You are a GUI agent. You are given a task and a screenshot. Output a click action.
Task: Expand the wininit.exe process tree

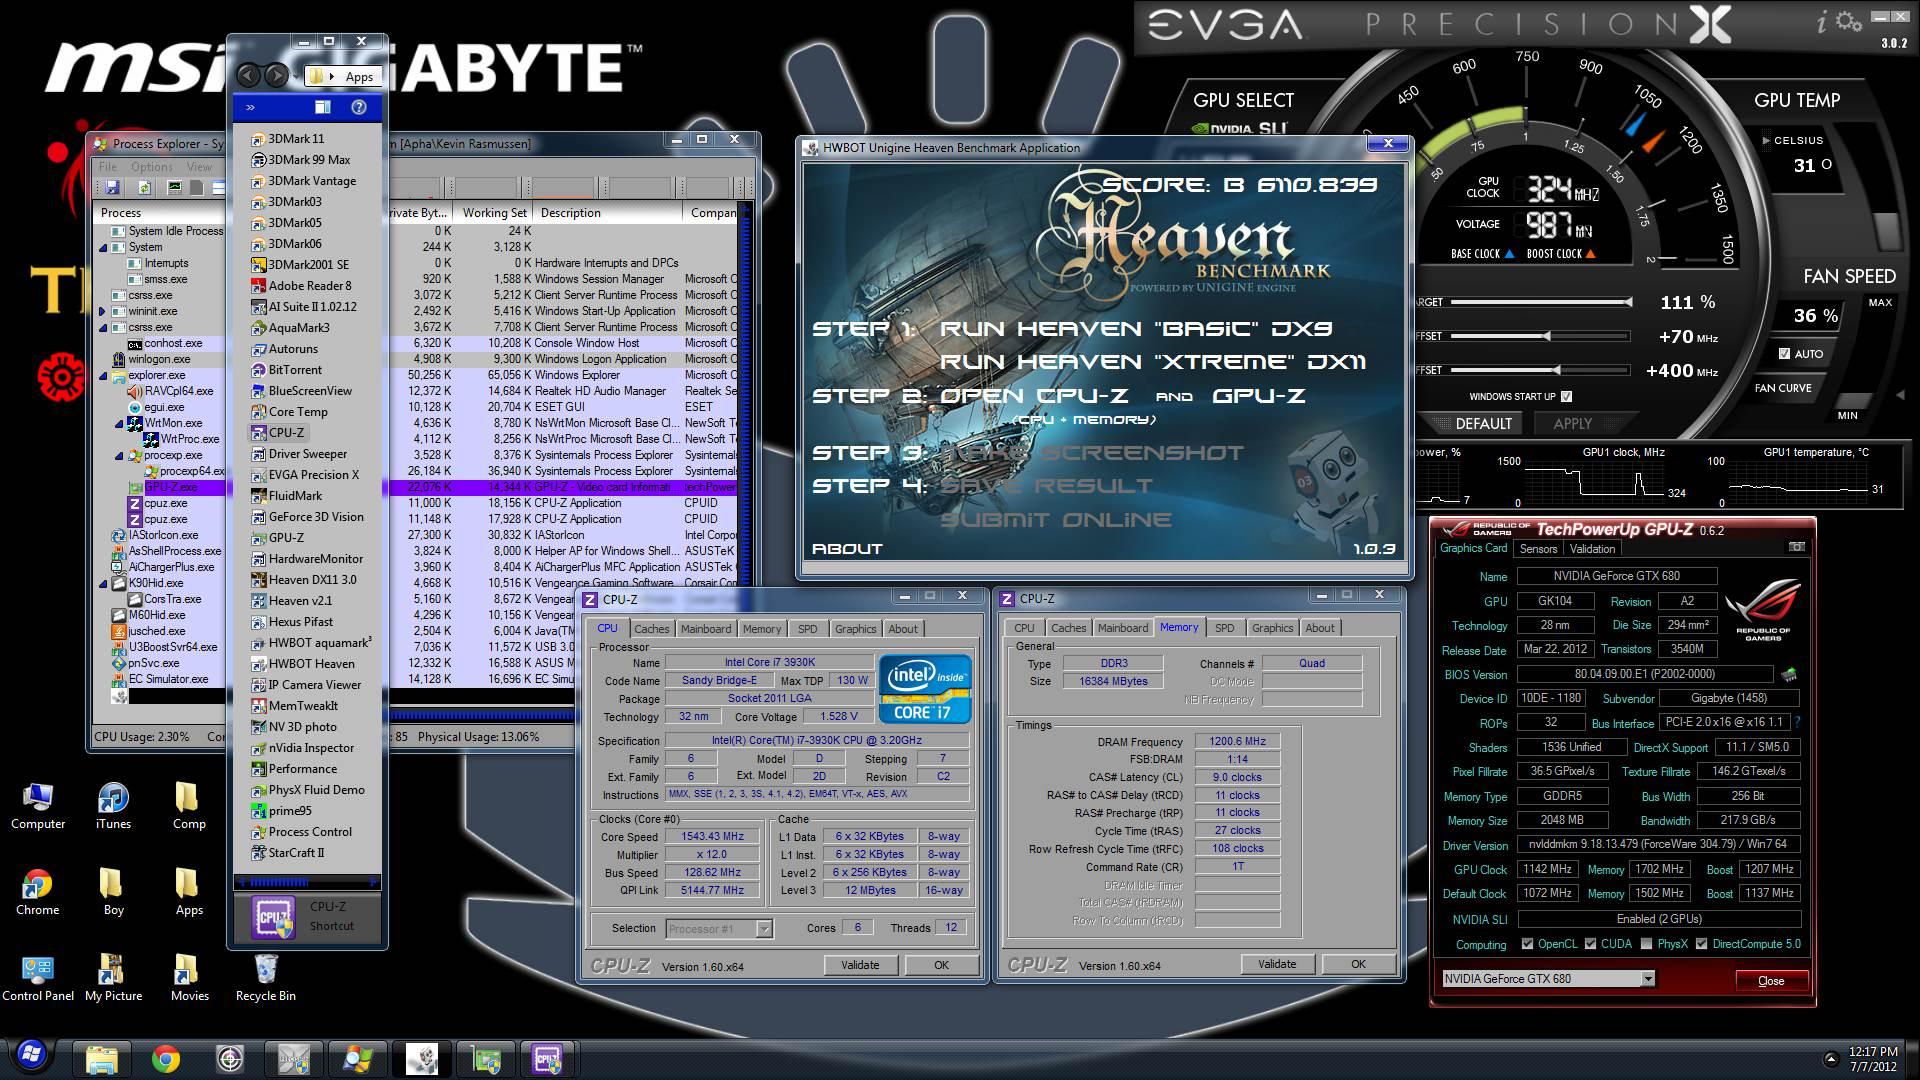click(103, 312)
